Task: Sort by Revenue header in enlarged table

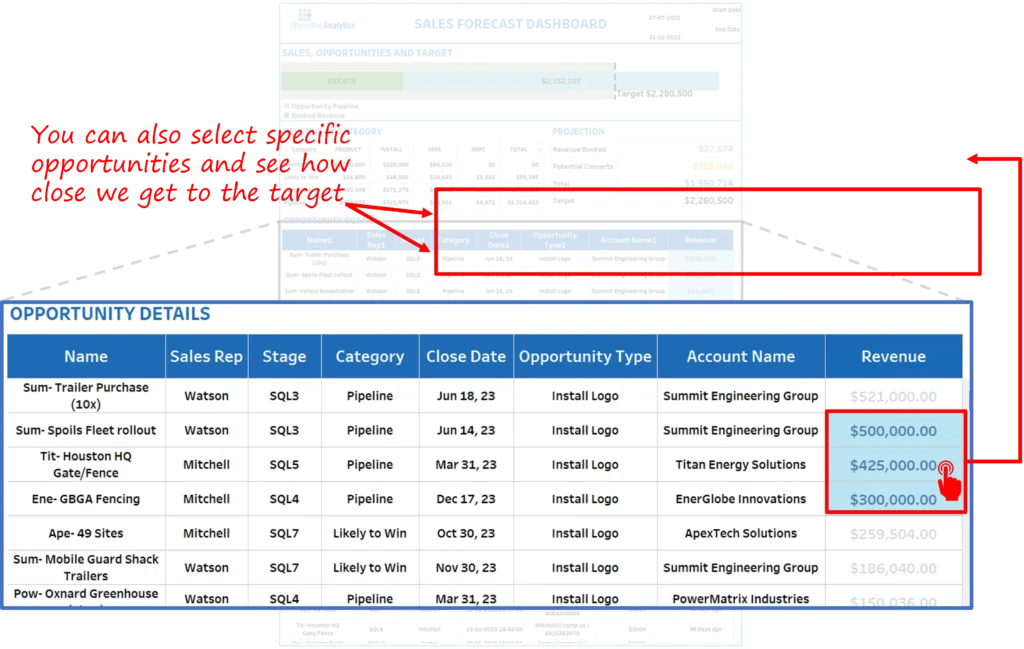Action: coord(893,356)
